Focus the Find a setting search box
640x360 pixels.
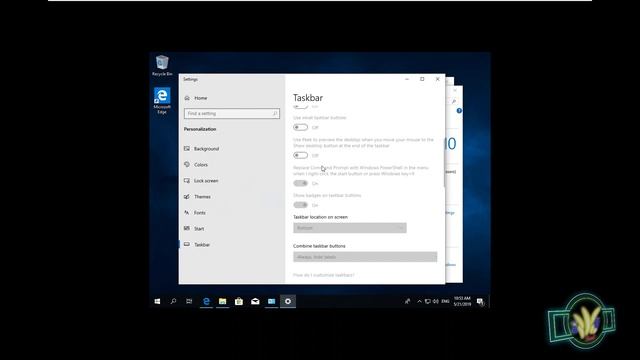point(232,113)
